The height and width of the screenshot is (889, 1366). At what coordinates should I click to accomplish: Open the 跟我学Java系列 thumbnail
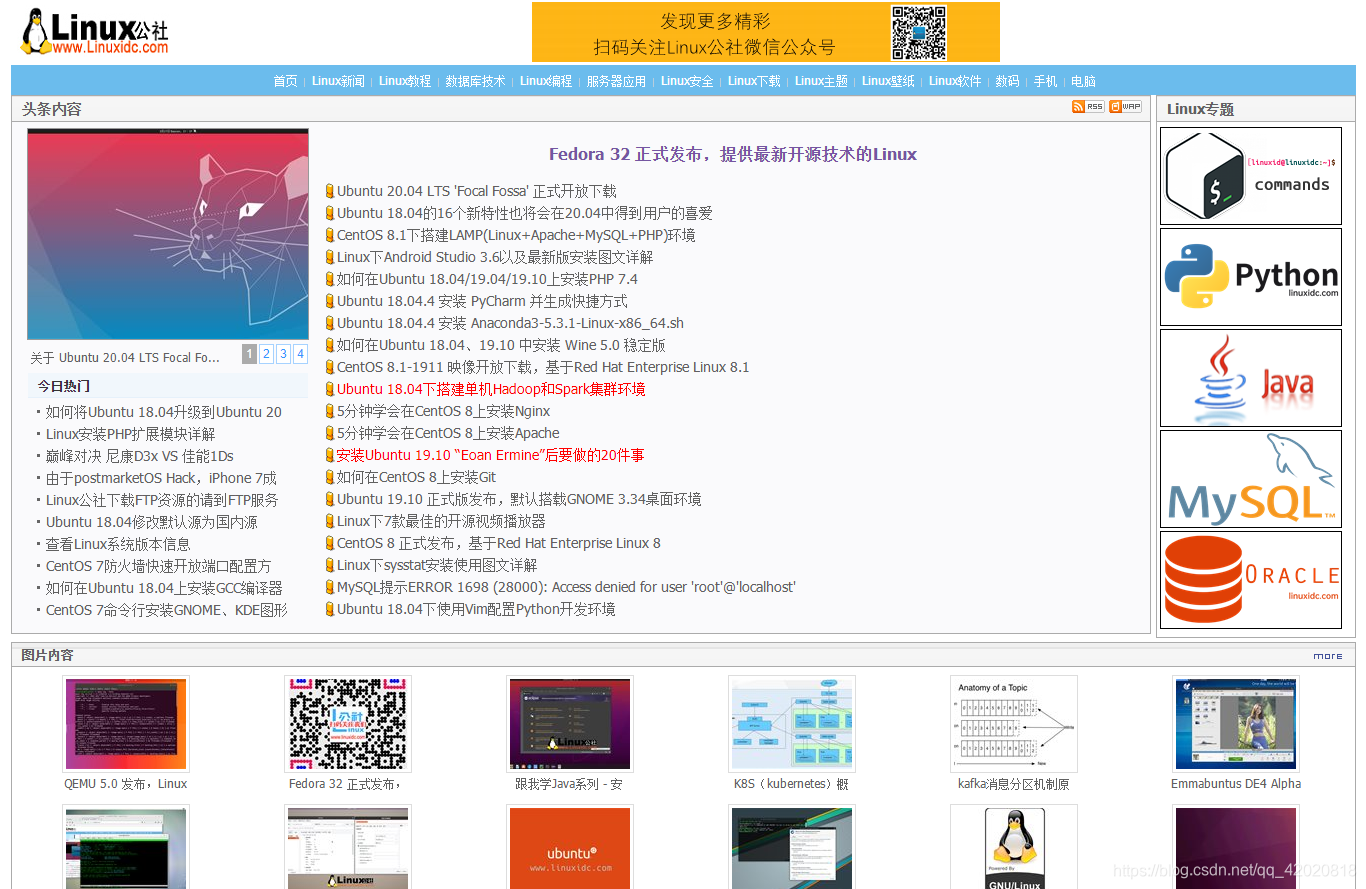pos(569,724)
